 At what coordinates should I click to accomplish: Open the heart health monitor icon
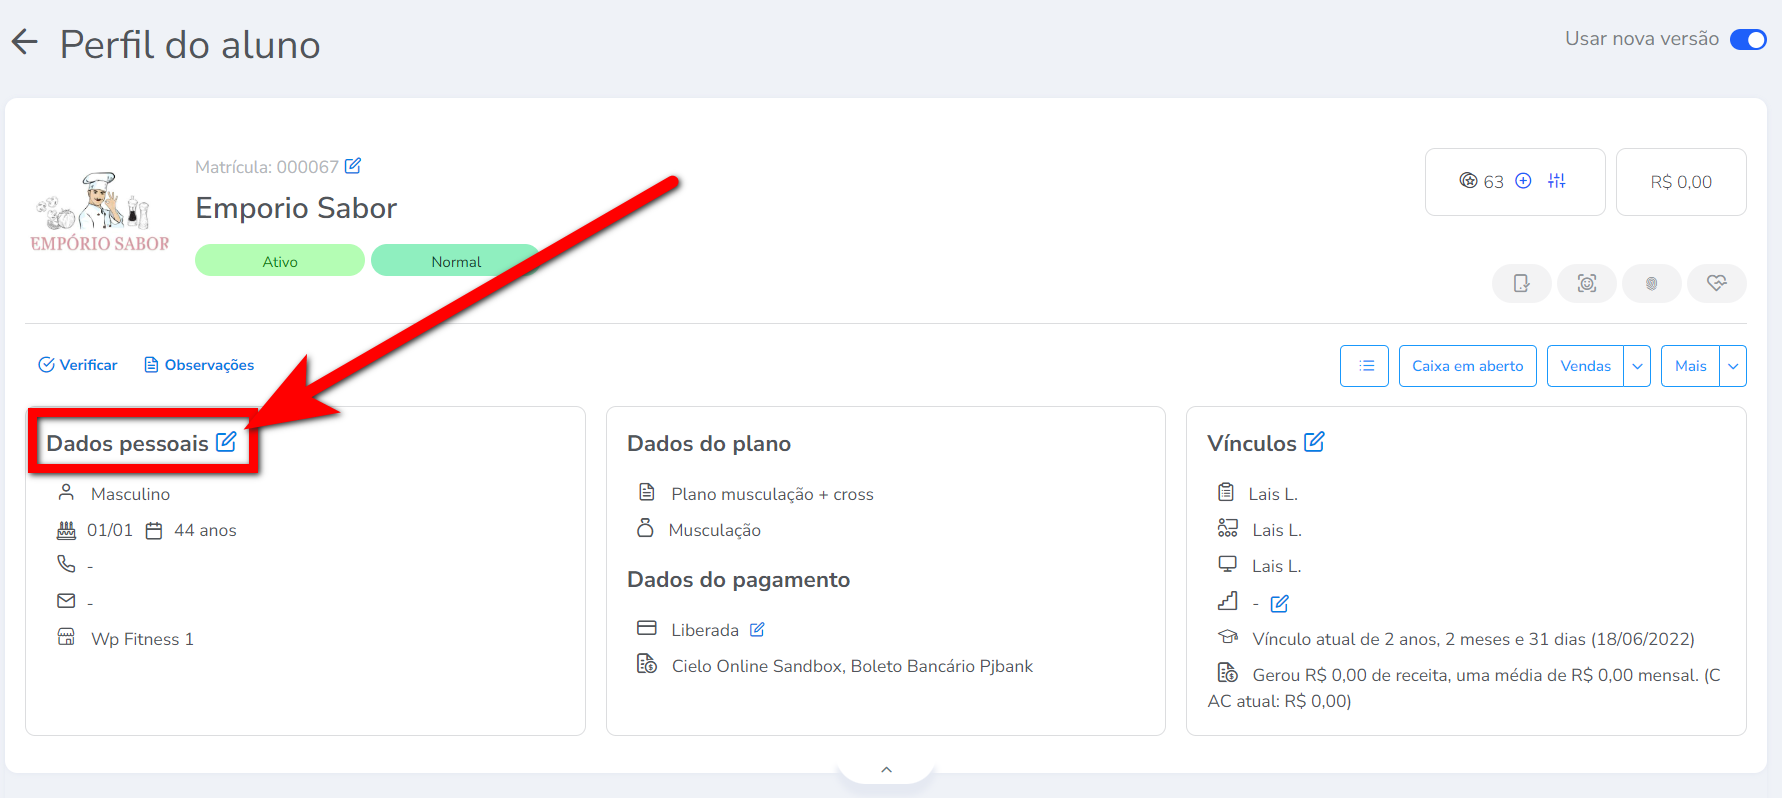point(1716,283)
